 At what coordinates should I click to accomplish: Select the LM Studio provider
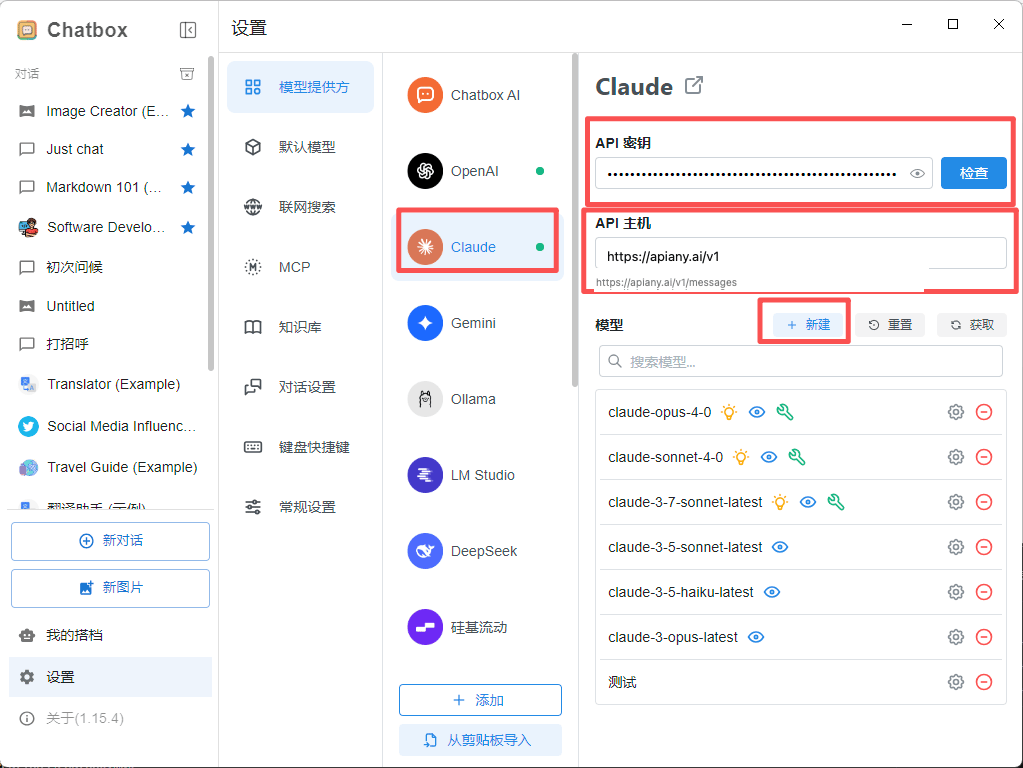tap(480, 475)
